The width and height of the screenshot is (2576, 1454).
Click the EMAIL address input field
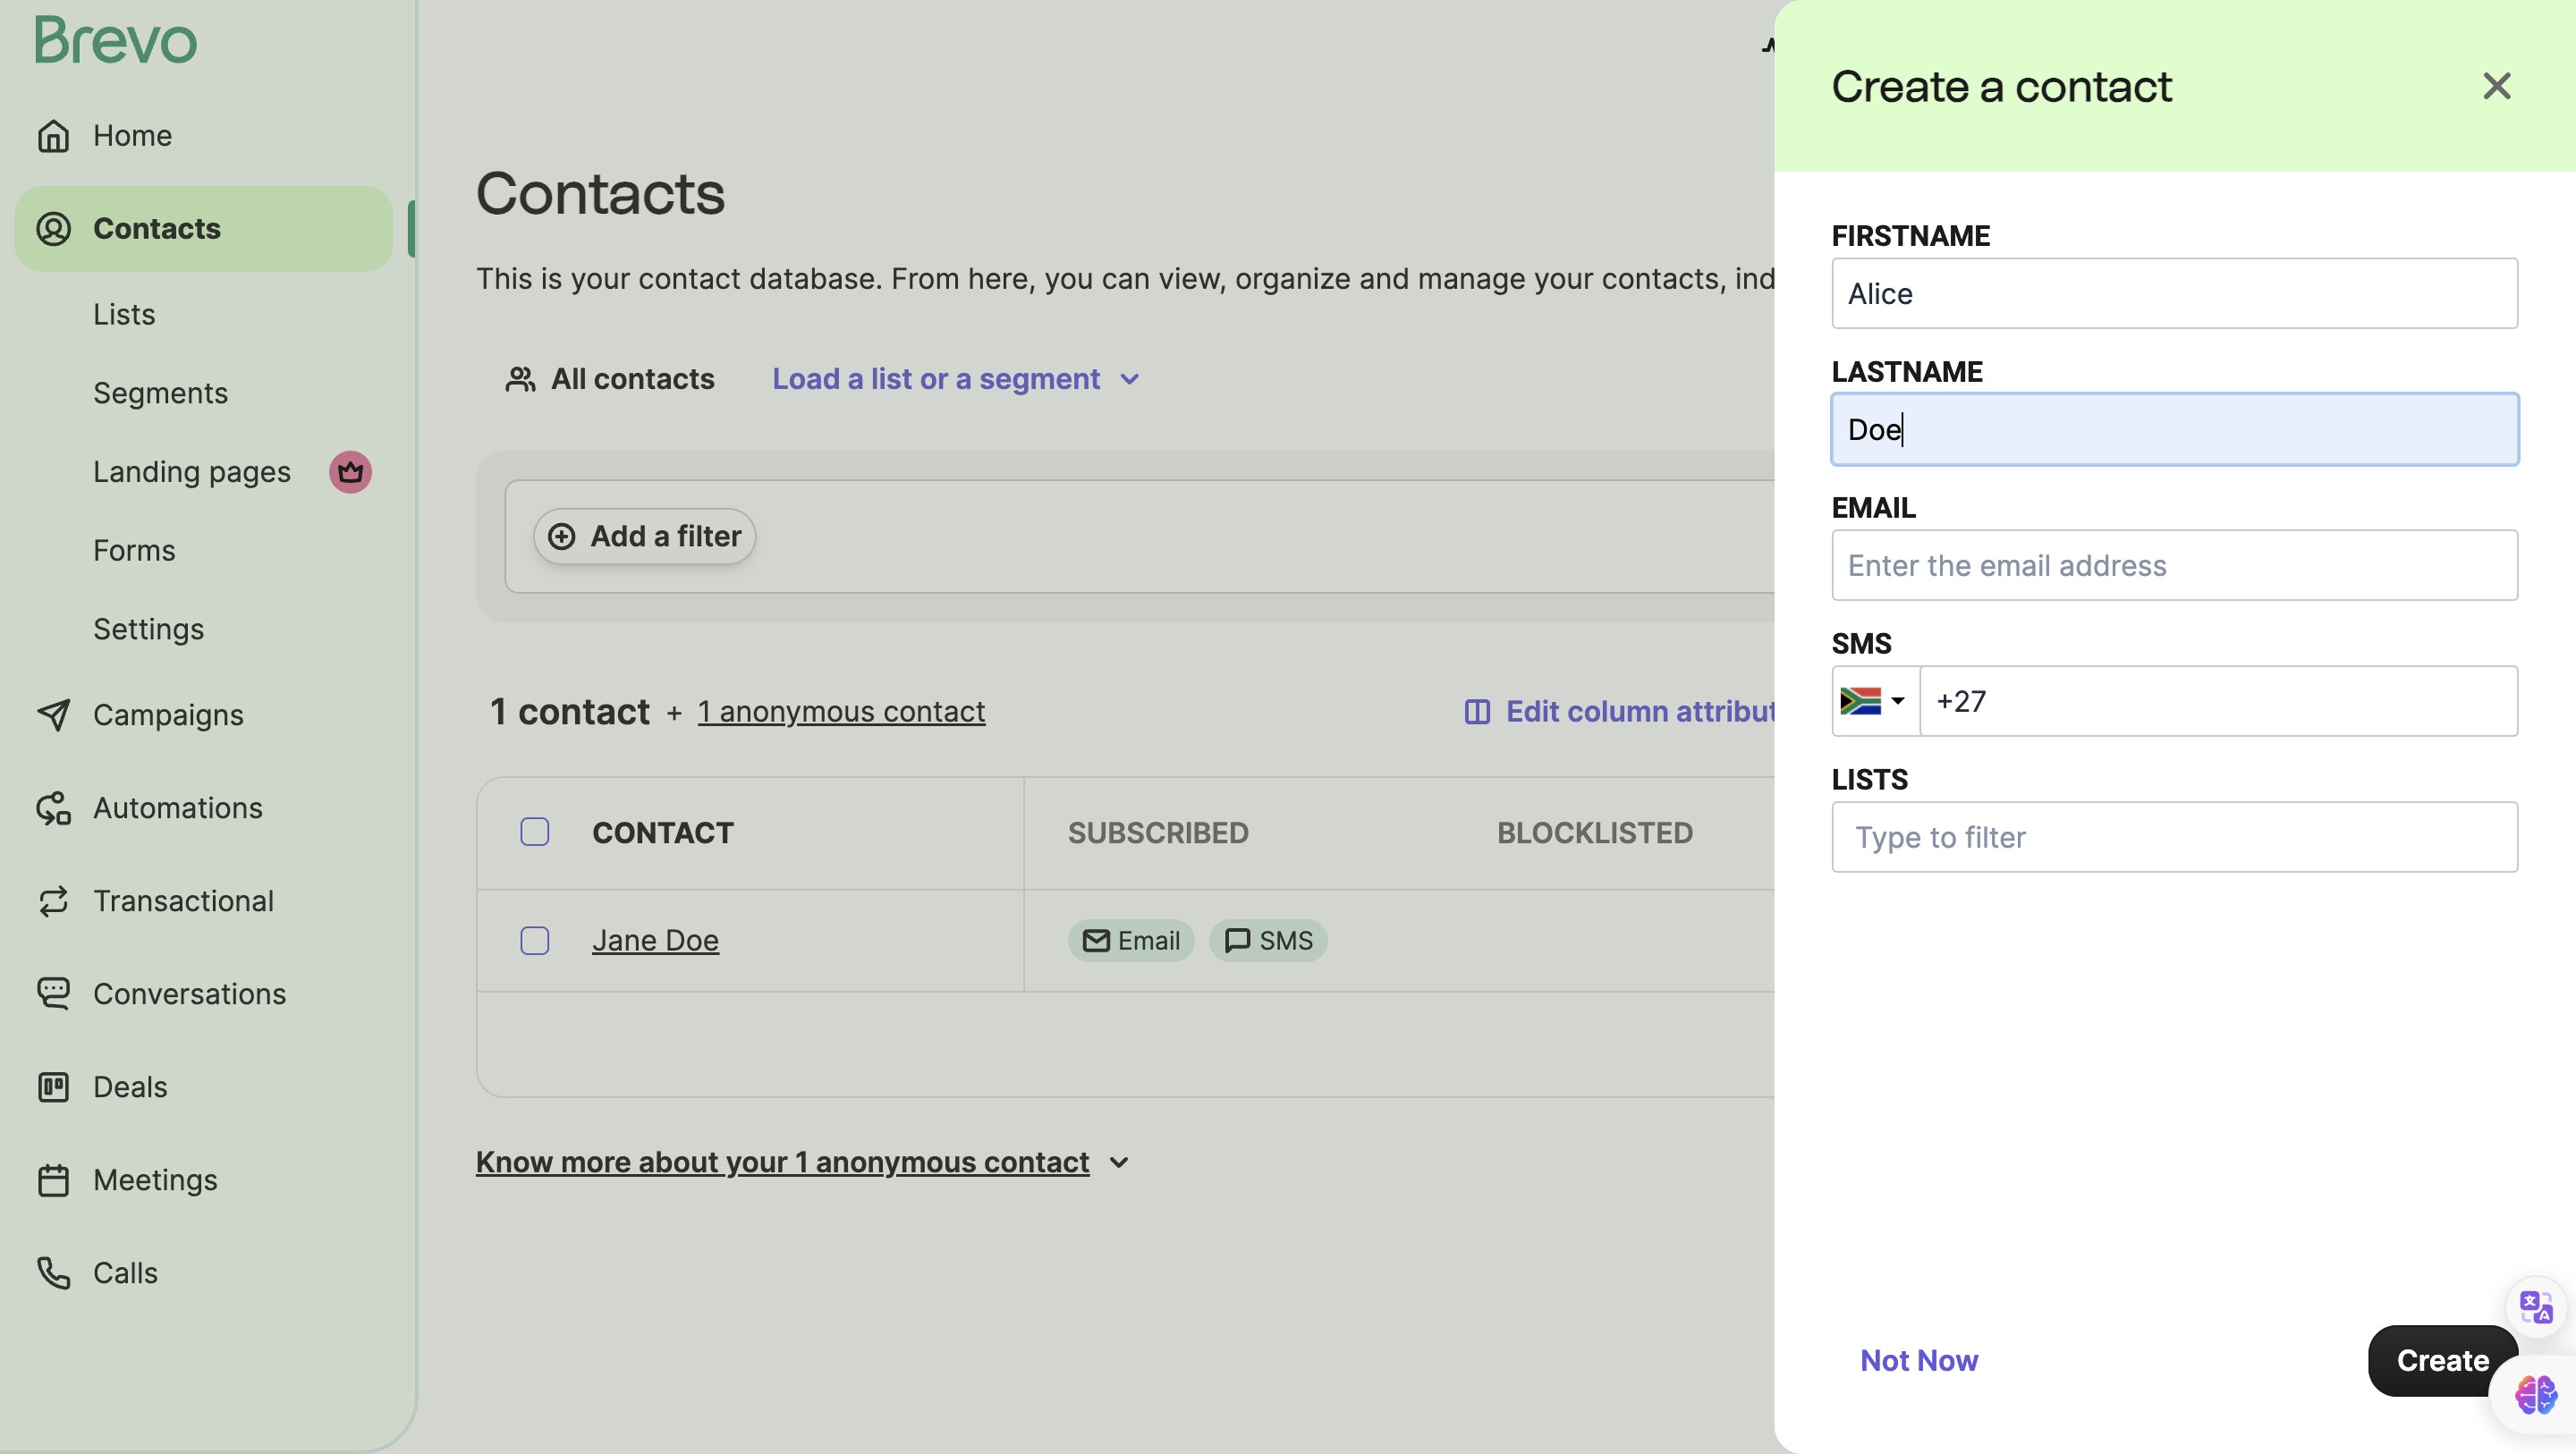(x=2174, y=565)
